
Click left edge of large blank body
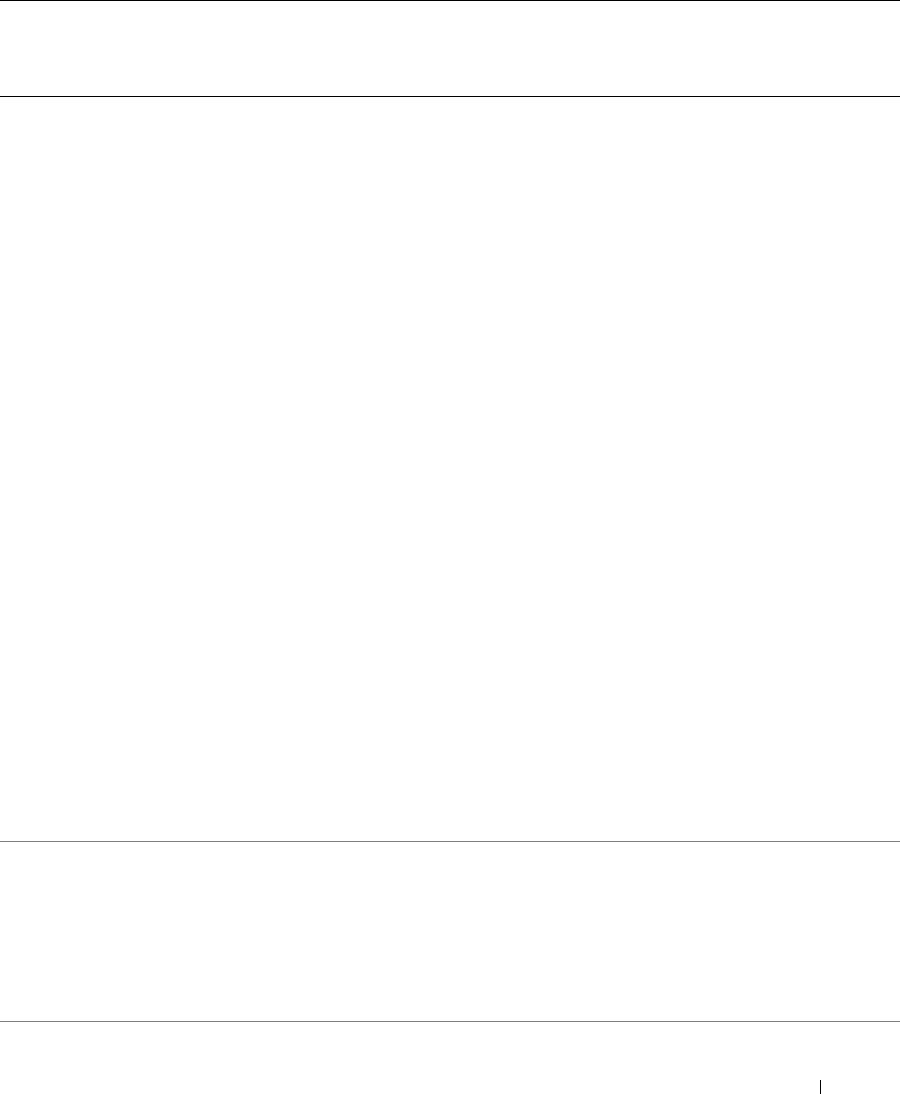[x=20, y=468]
